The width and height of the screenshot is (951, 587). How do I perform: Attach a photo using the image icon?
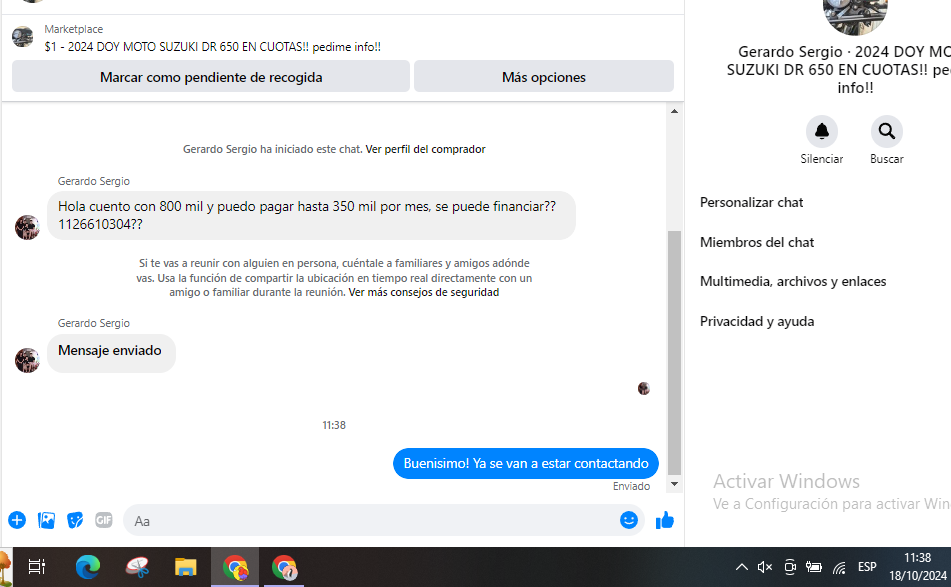(x=46, y=520)
